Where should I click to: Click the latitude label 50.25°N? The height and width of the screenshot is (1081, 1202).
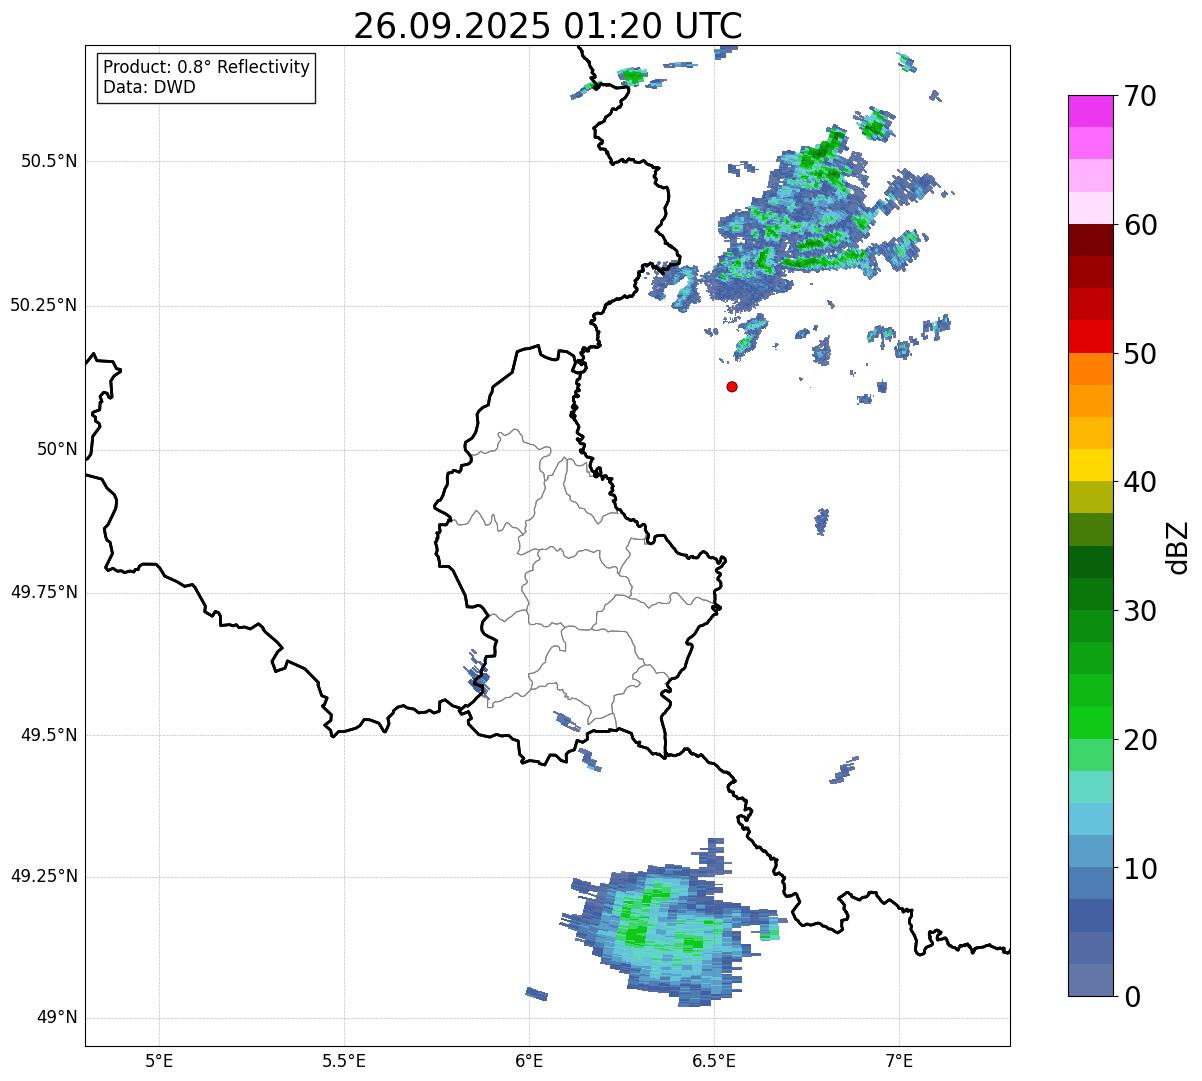43,306
